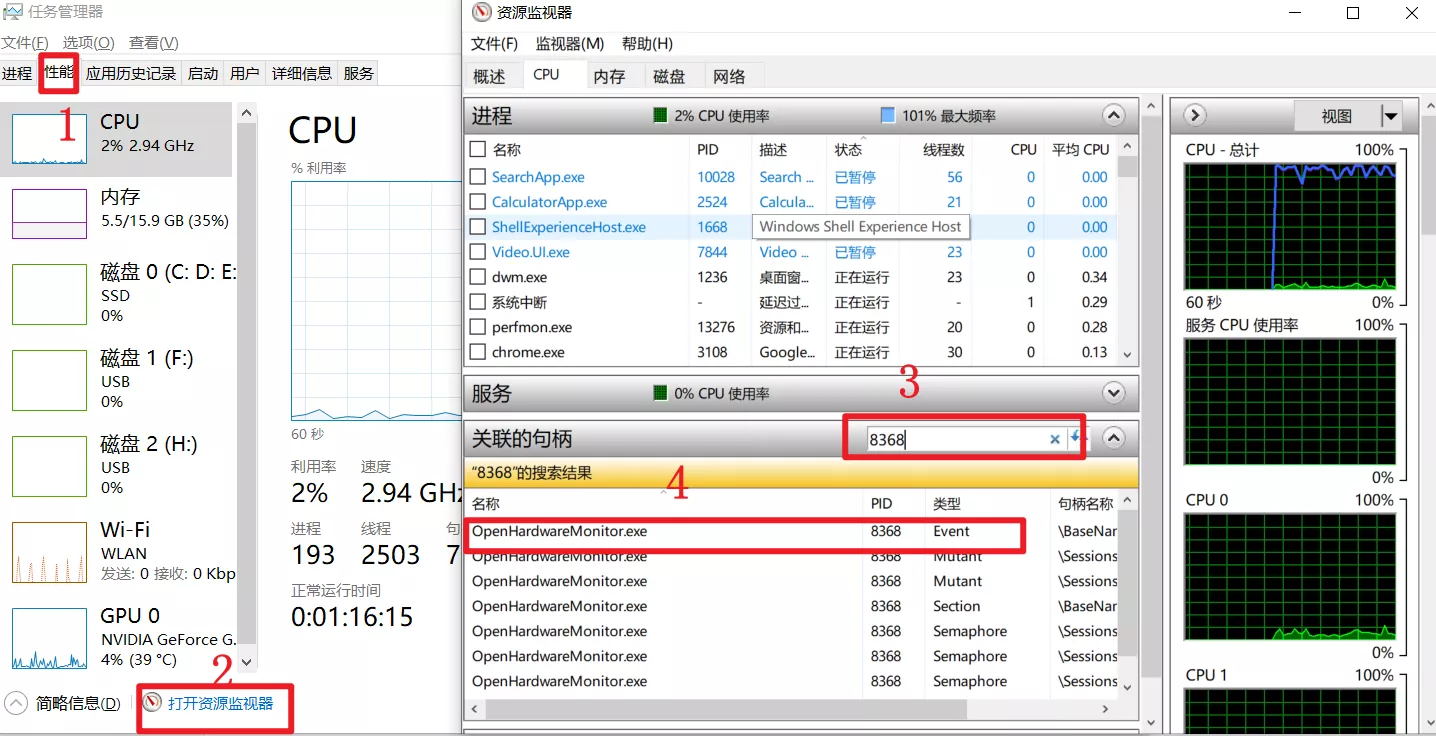
Task: Click the Resource Monitor title bar icon
Action: click(x=482, y=13)
